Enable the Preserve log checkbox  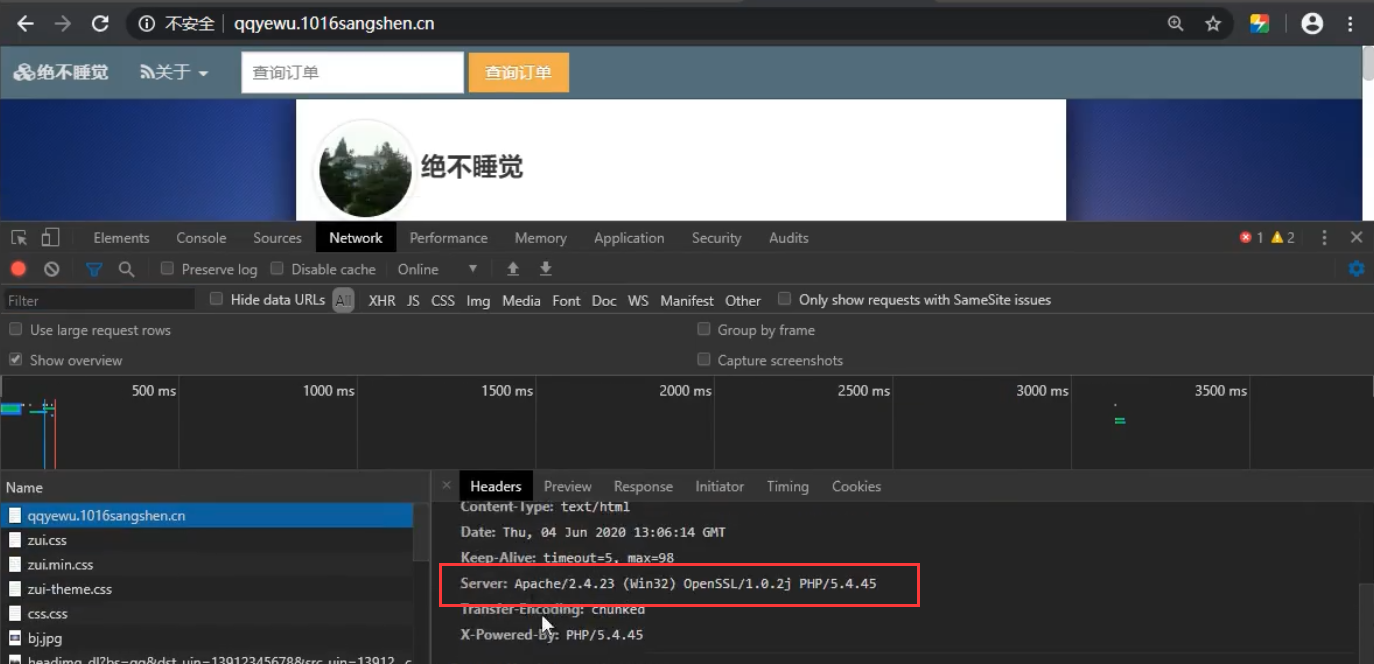tap(168, 269)
